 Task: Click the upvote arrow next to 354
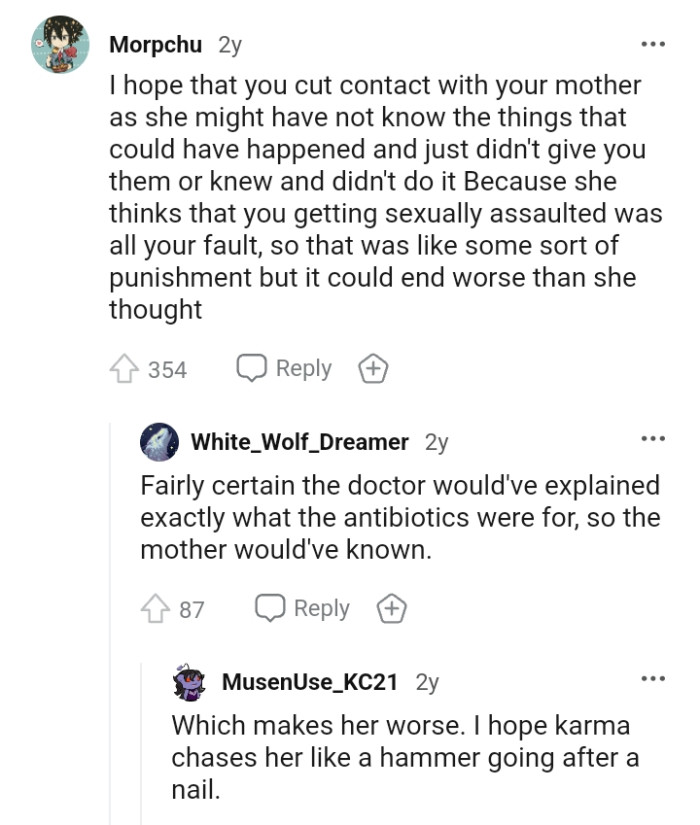click(x=124, y=368)
